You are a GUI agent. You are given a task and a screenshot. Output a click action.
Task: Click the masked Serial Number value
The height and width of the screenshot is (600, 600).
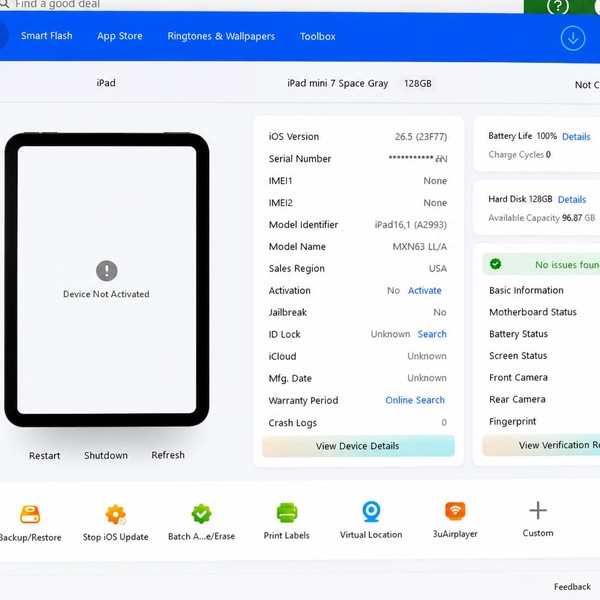coord(418,158)
